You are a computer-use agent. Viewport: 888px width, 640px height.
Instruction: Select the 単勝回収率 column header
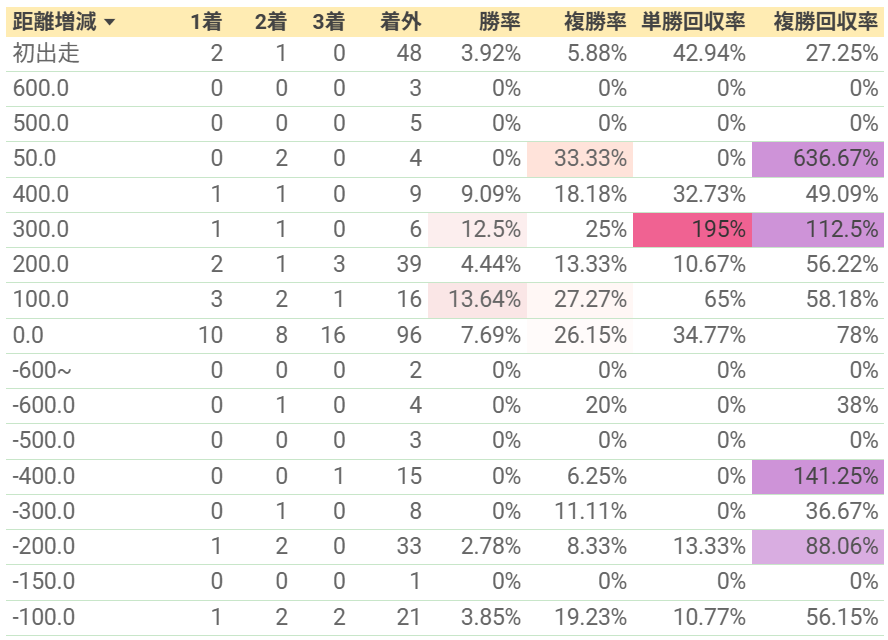[693, 22]
